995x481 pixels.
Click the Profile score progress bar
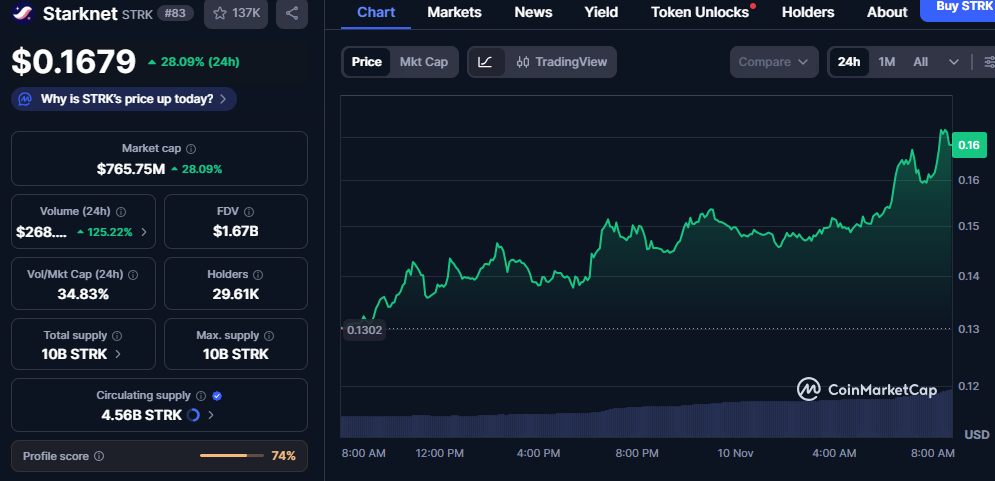pos(229,456)
